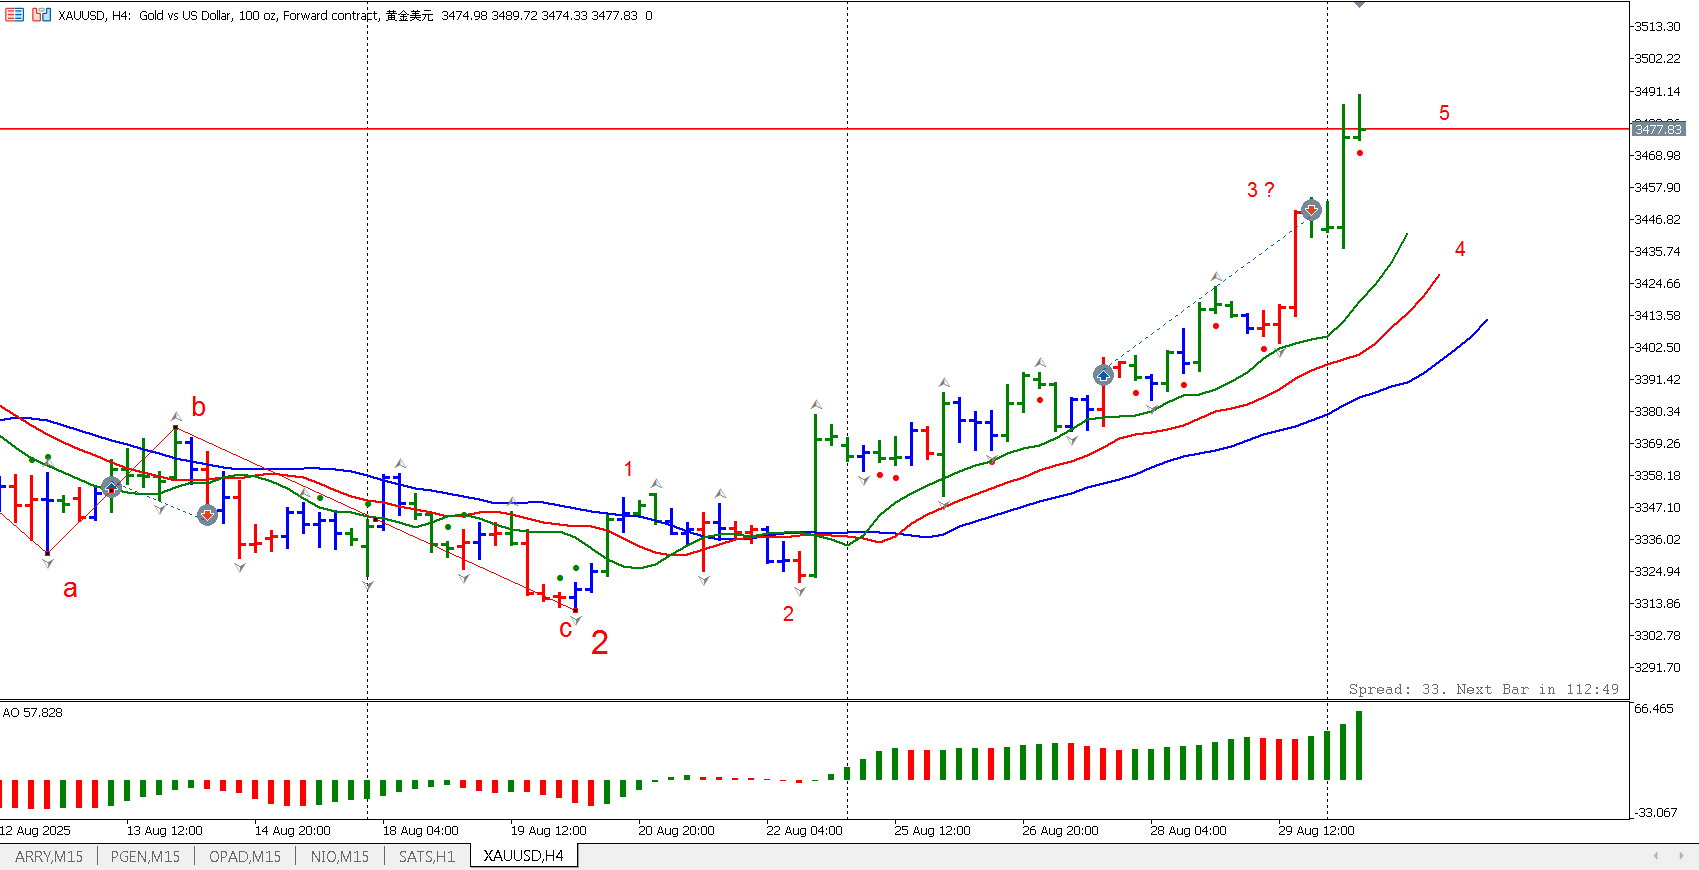Select the '3 ?' wave text label
Image resolution: width=1699 pixels, height=870 pixels.
[1260, 190]
